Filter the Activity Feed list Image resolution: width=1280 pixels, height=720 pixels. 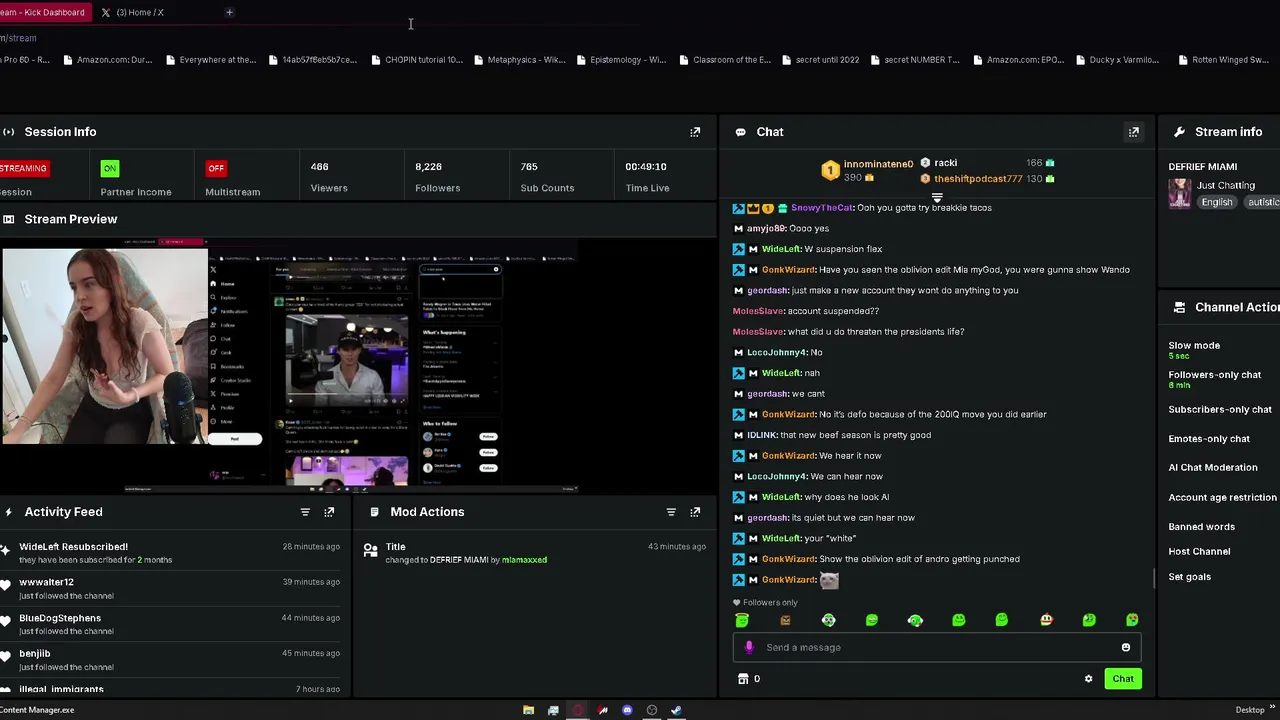click(305, 512)
